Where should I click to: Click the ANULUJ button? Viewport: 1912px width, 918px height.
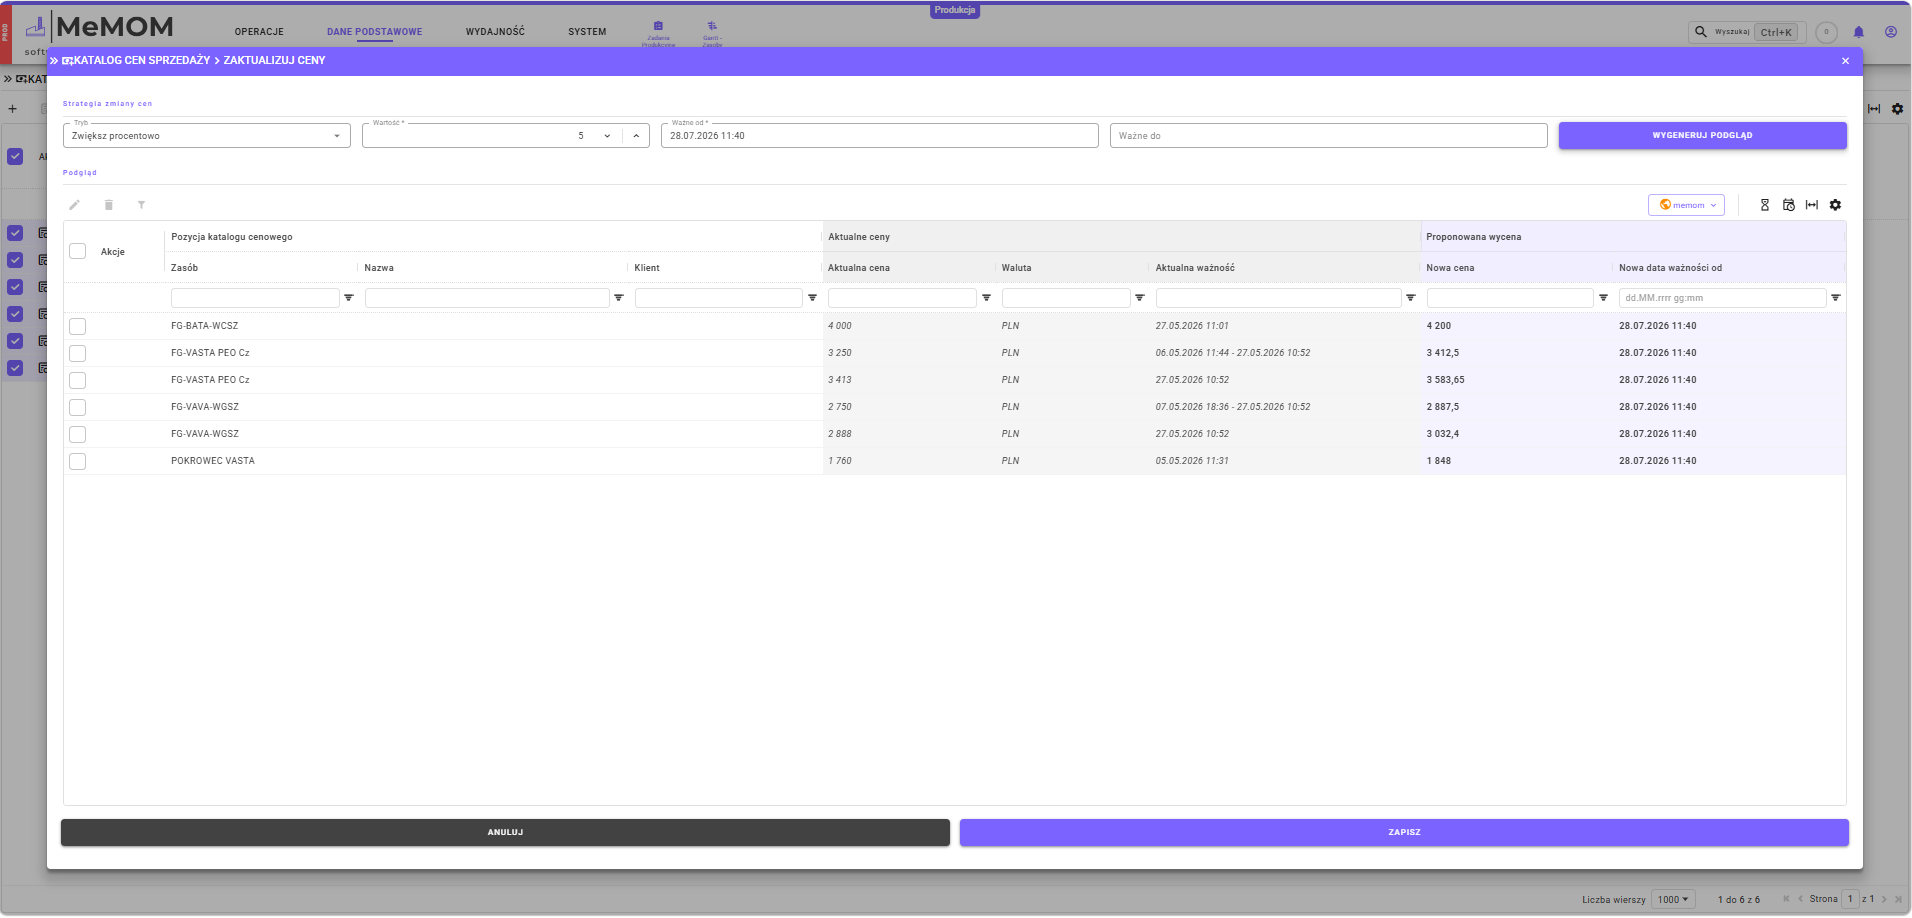coord(505,833)
